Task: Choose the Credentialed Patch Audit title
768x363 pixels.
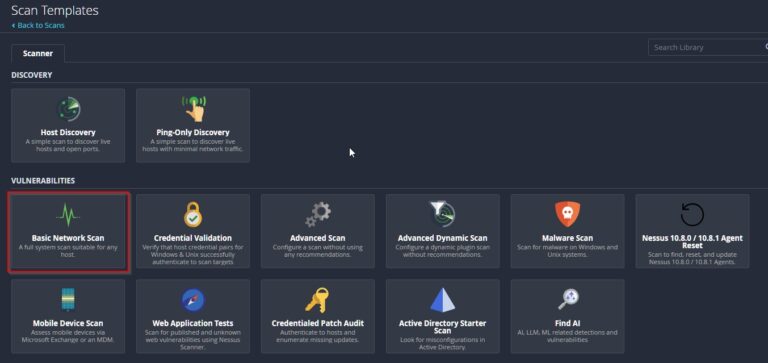Action: [318, 323]
